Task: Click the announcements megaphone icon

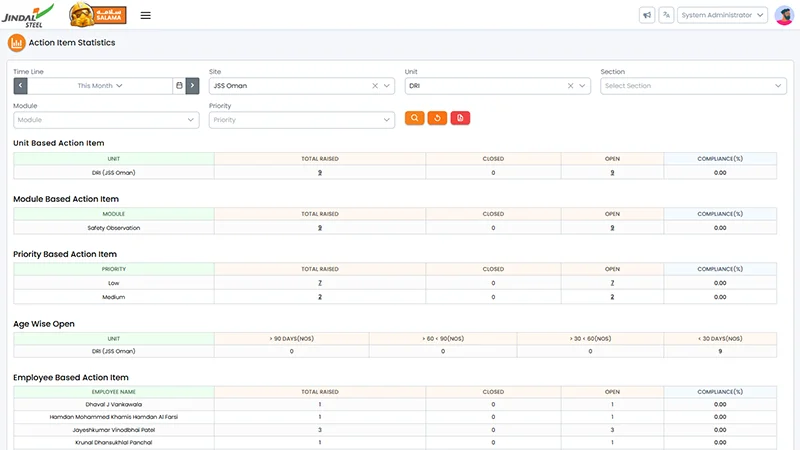Action: (x=647, y=15)
